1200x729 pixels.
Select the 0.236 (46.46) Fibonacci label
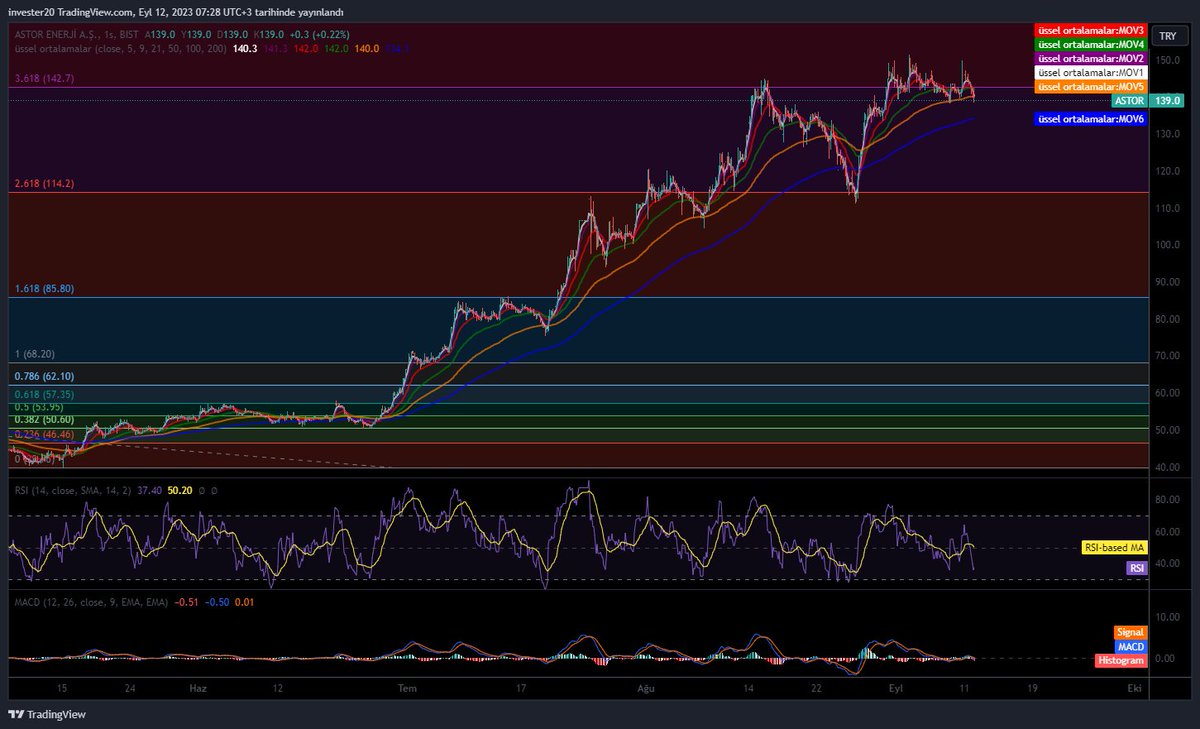coord(44,435)
